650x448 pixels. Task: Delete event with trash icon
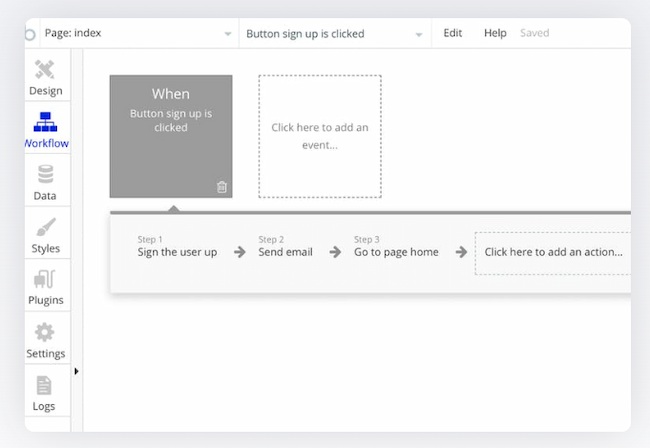[222, 187]
